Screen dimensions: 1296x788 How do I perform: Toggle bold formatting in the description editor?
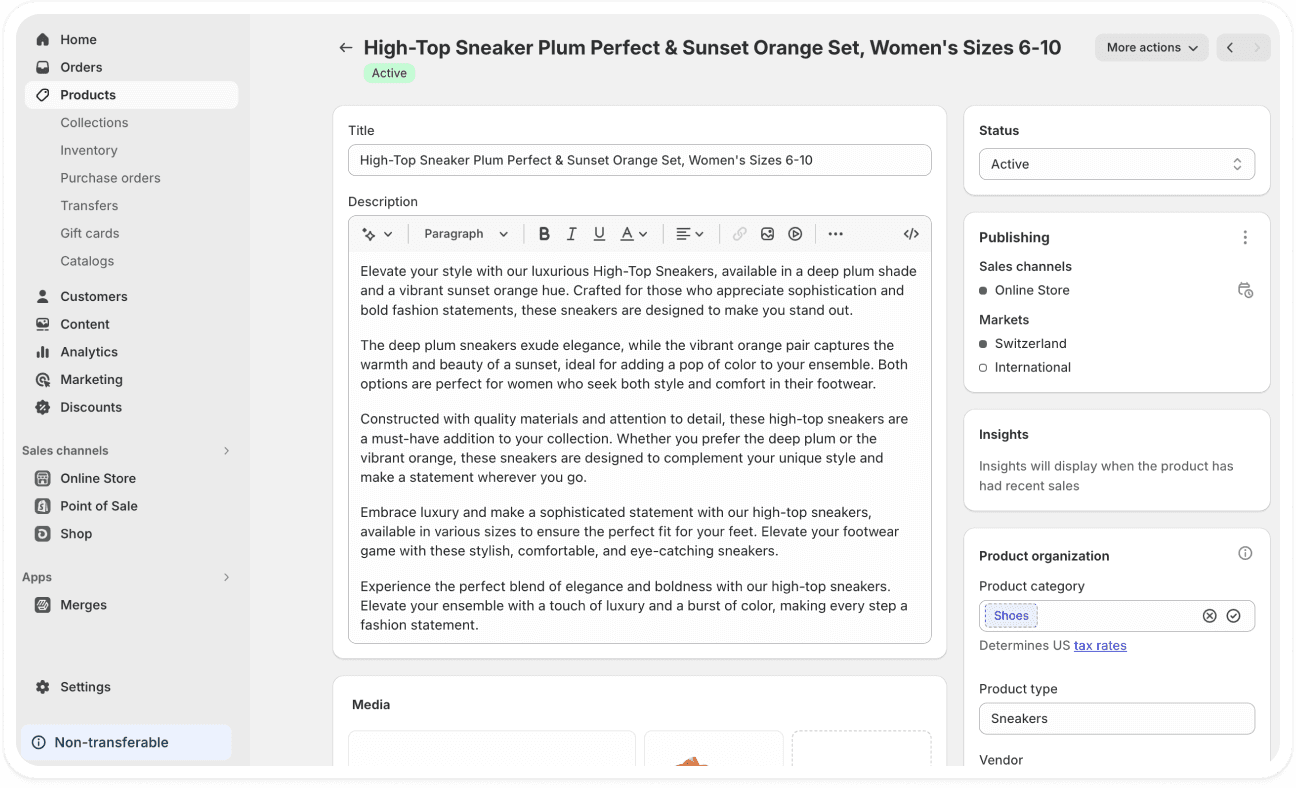pos(544,233)
